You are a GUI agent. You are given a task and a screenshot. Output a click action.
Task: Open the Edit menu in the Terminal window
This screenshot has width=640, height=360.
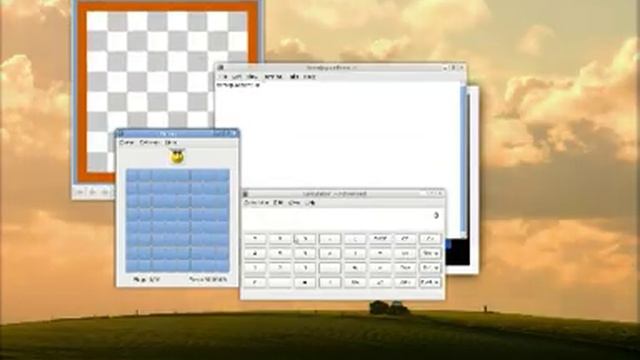click(237, 77)
